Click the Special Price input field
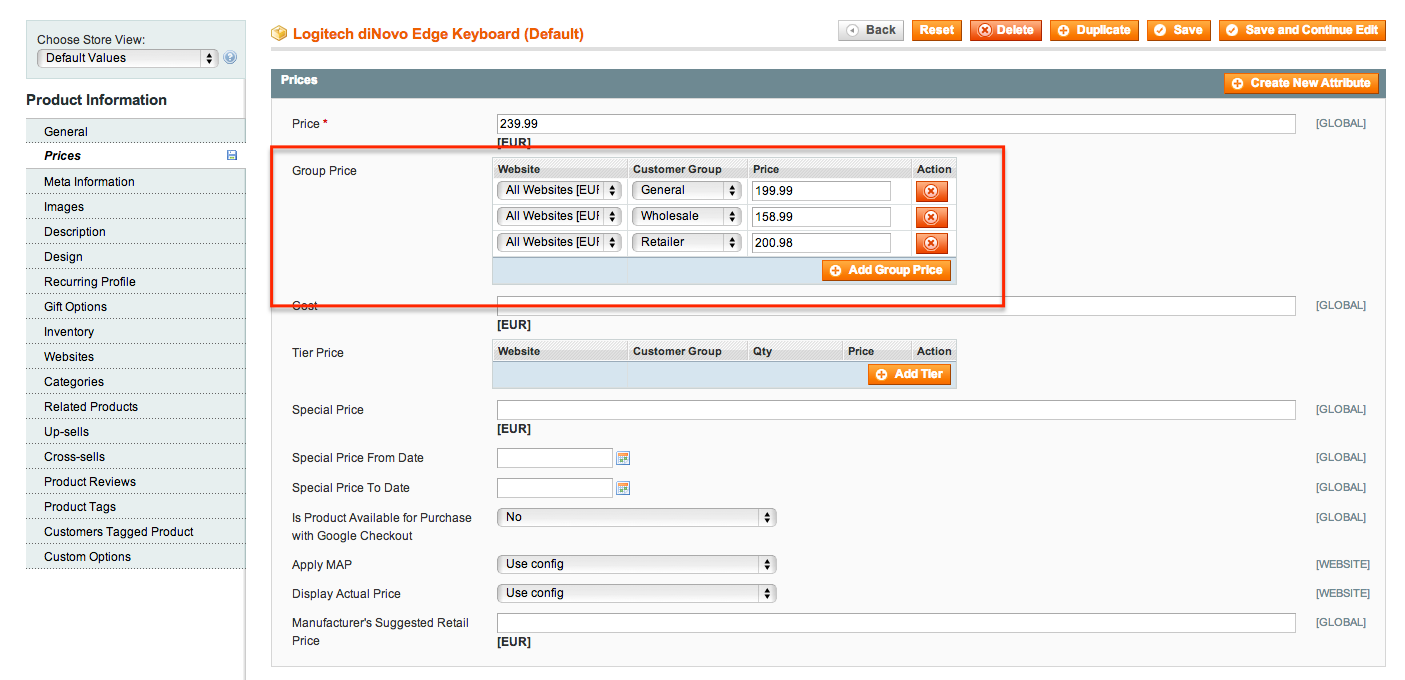This screenshot has height=680, width=1405. (x=896, y=410)
